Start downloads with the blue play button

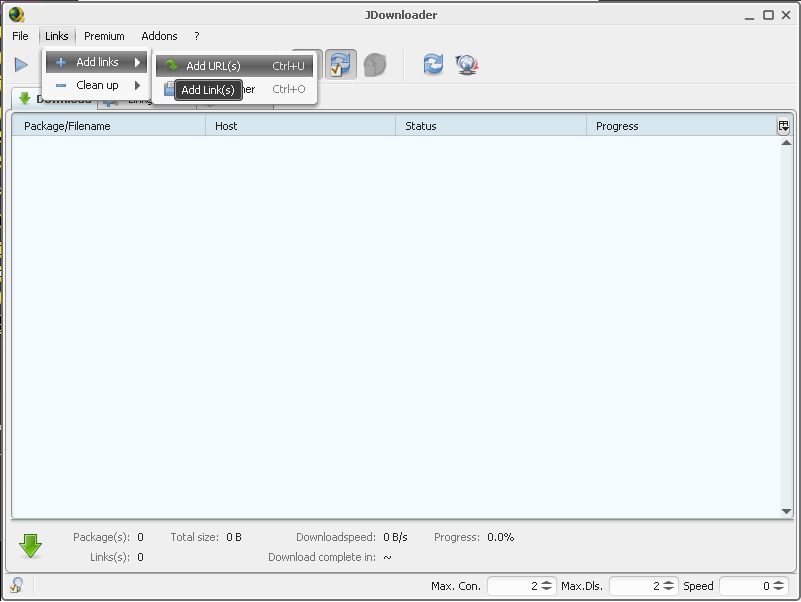(21, 65)
